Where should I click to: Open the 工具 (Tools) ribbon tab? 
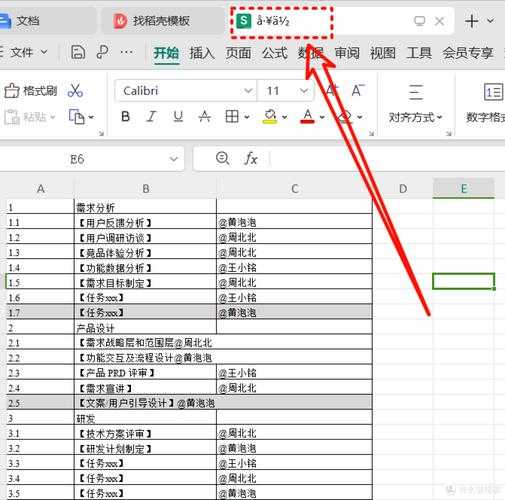[419, 53]
